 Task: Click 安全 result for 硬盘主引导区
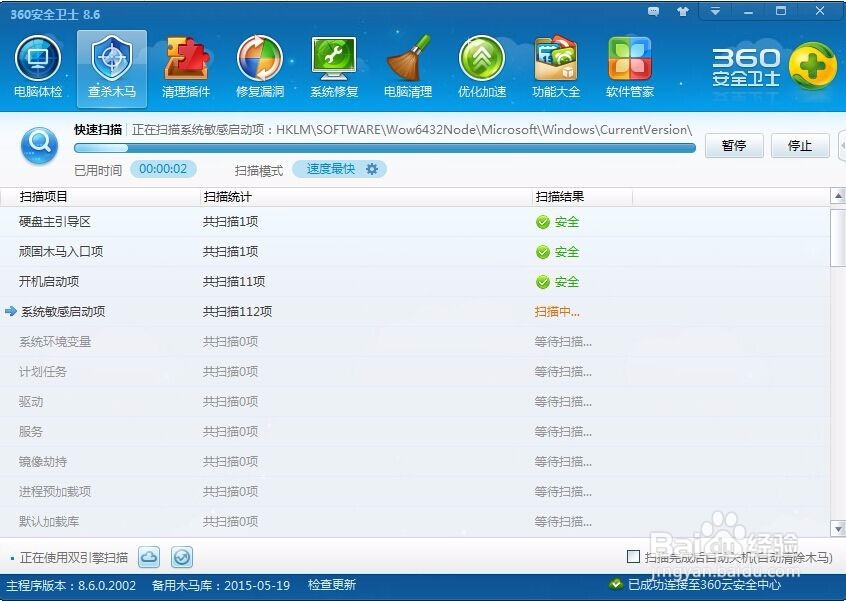click(x=557, y=222)
